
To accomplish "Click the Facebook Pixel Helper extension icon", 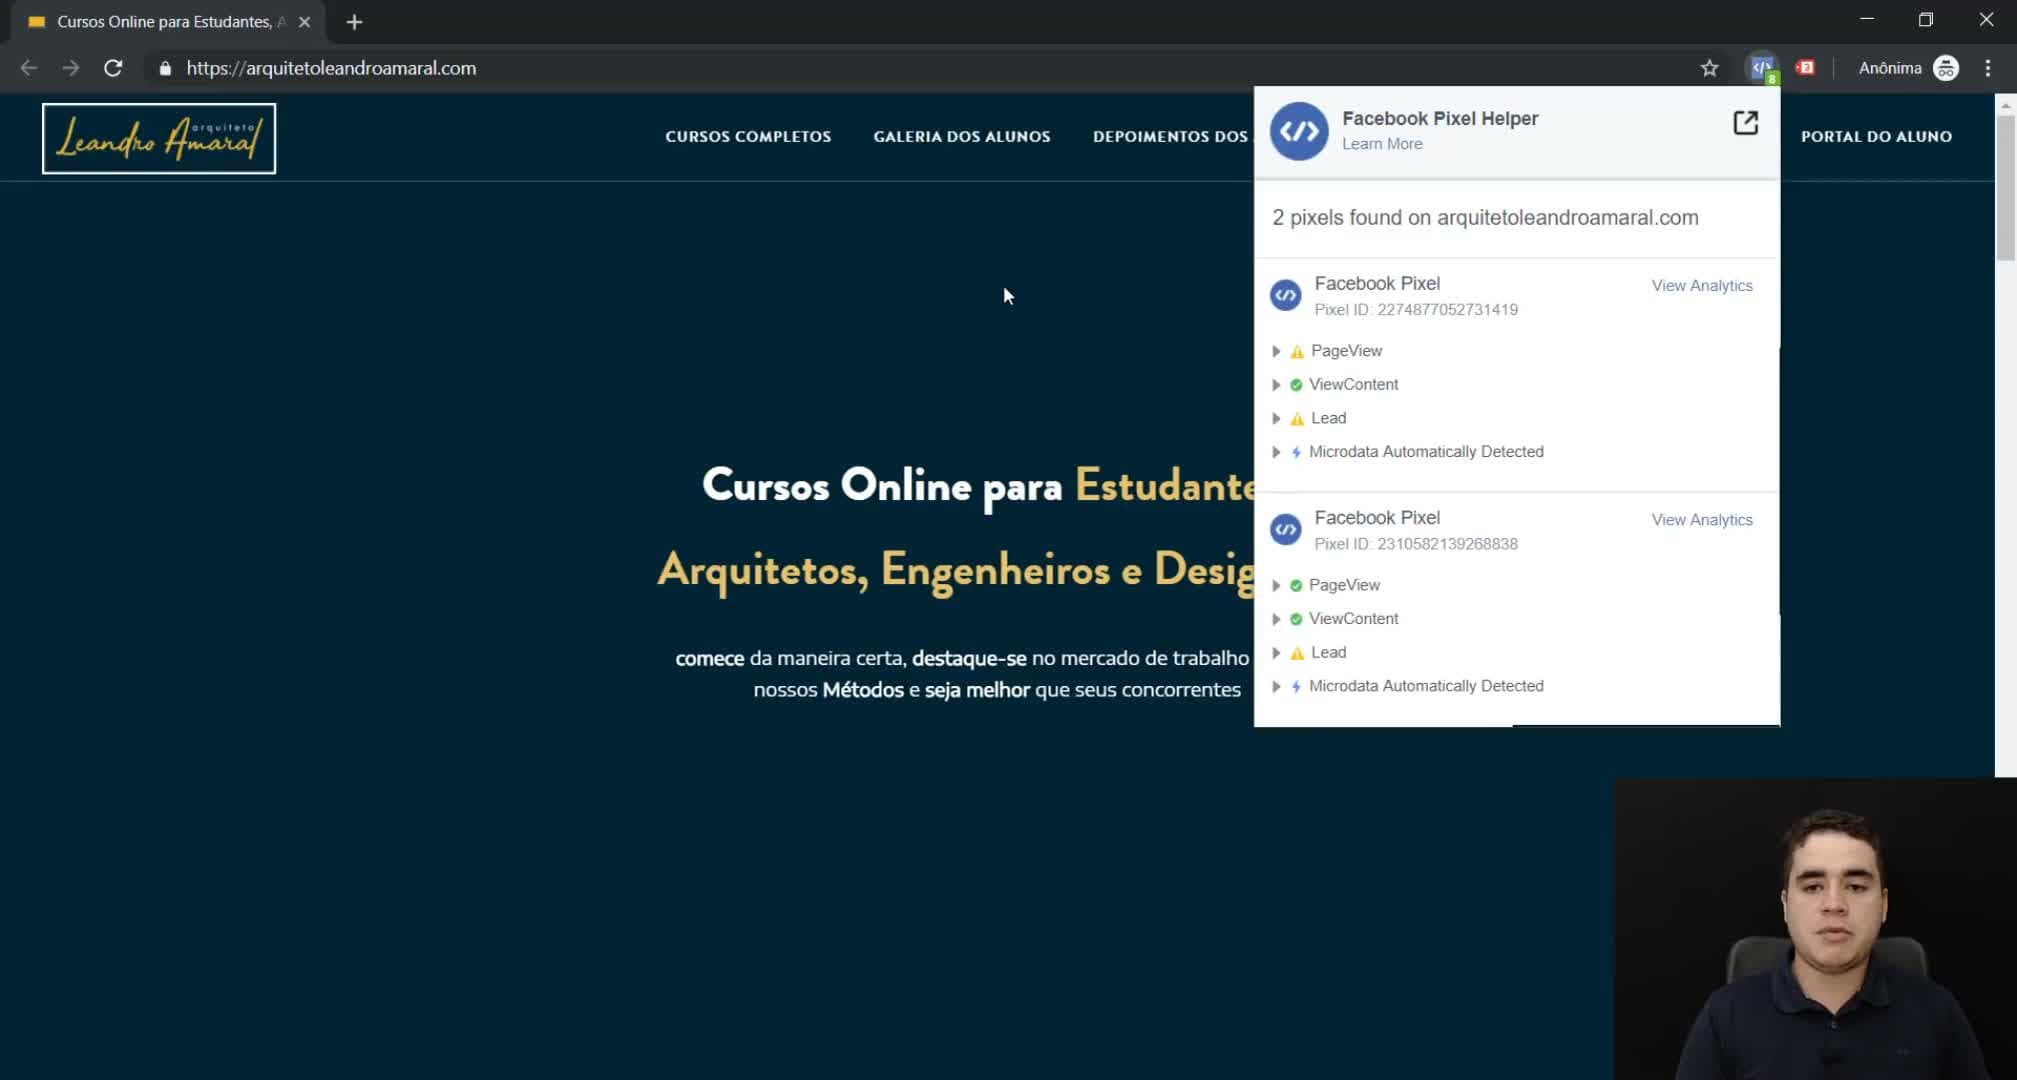I will click(1762, 68).
